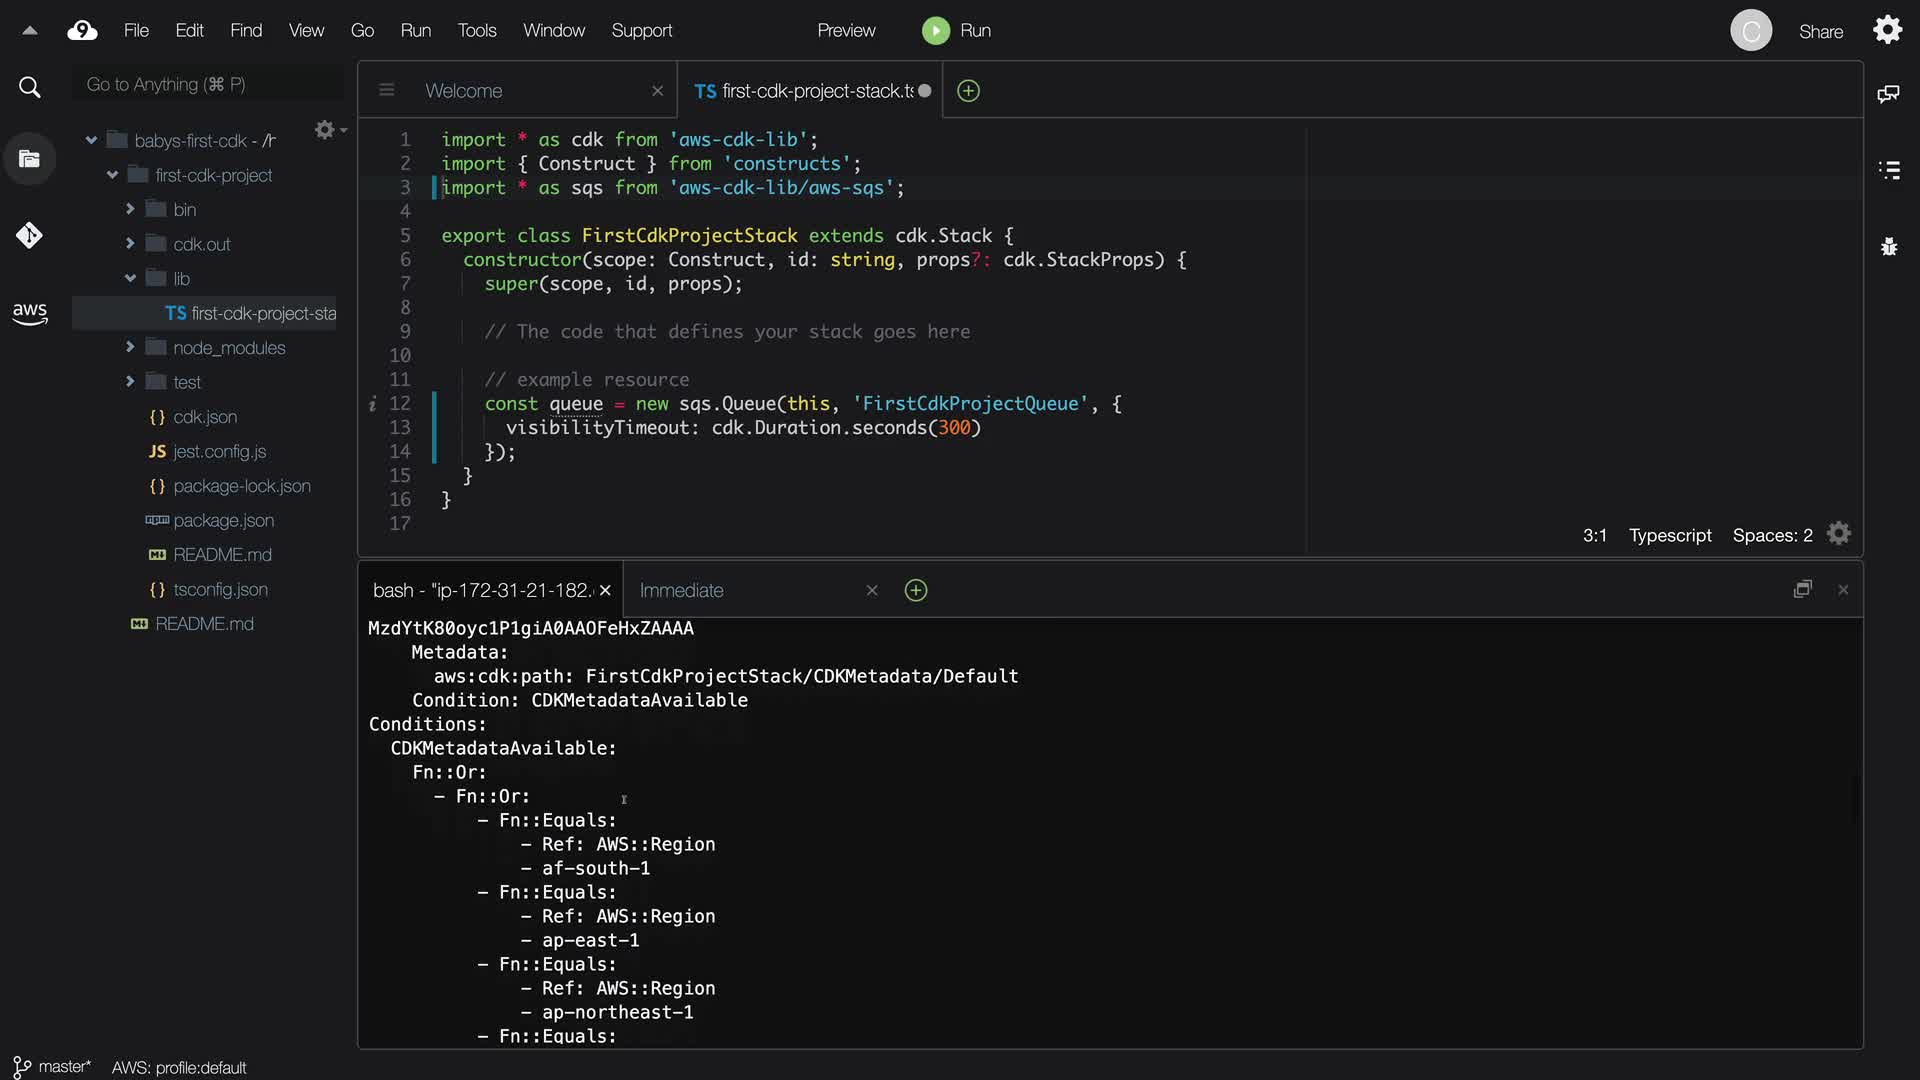This screenshot has width=1920, height=1080.
Task: Click the Cloud9 logo icon
Action: pyautogui.click(x=82, y=31)
